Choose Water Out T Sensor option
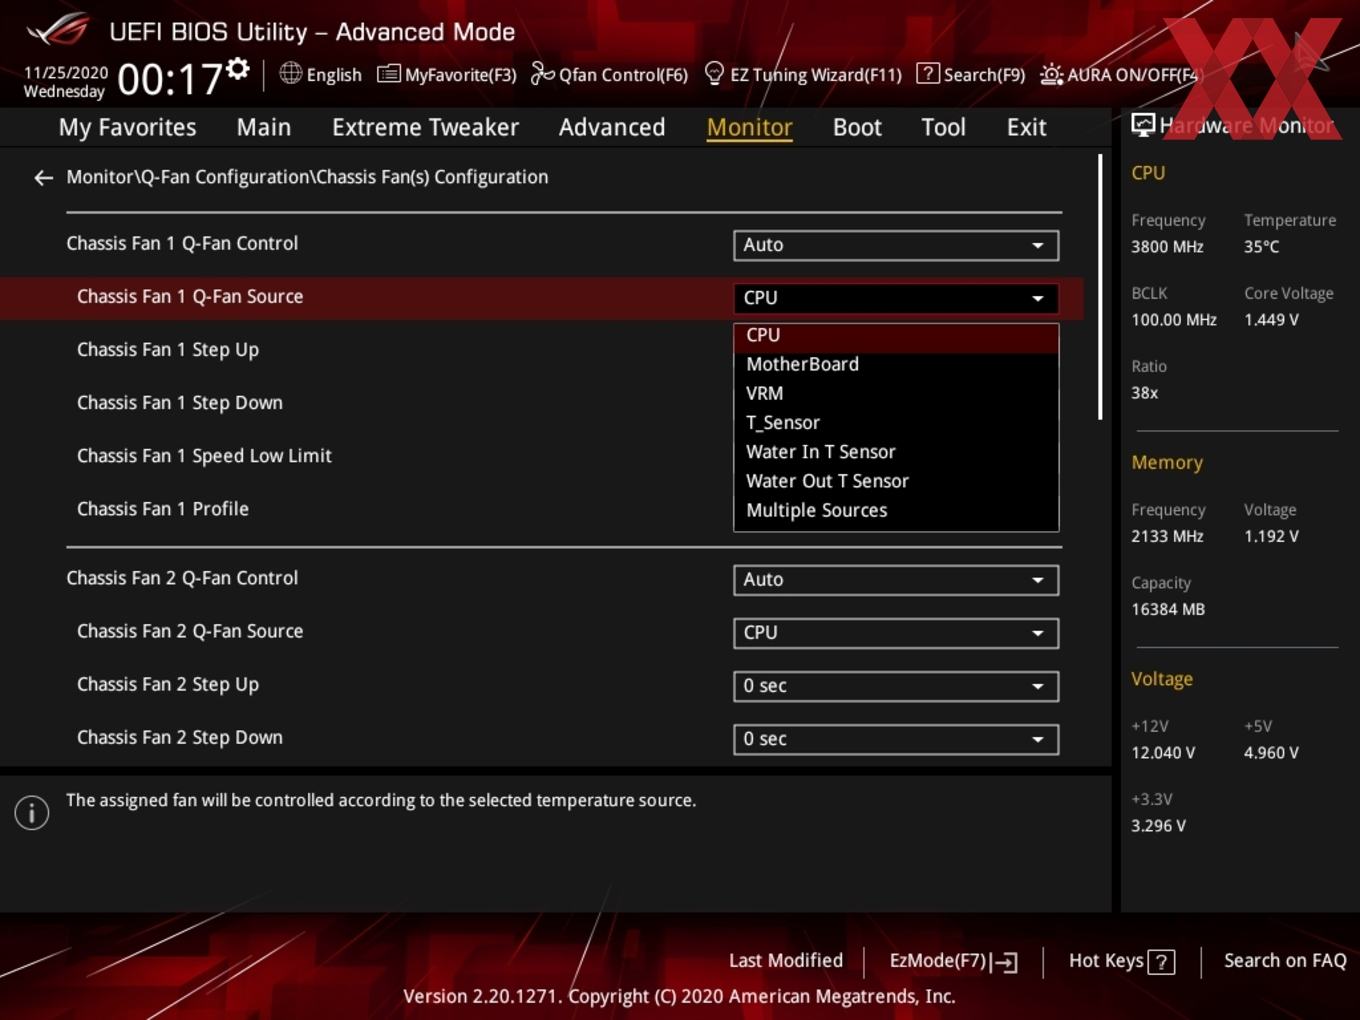The image size is (1360, 1020). click(x=896, y=481)
